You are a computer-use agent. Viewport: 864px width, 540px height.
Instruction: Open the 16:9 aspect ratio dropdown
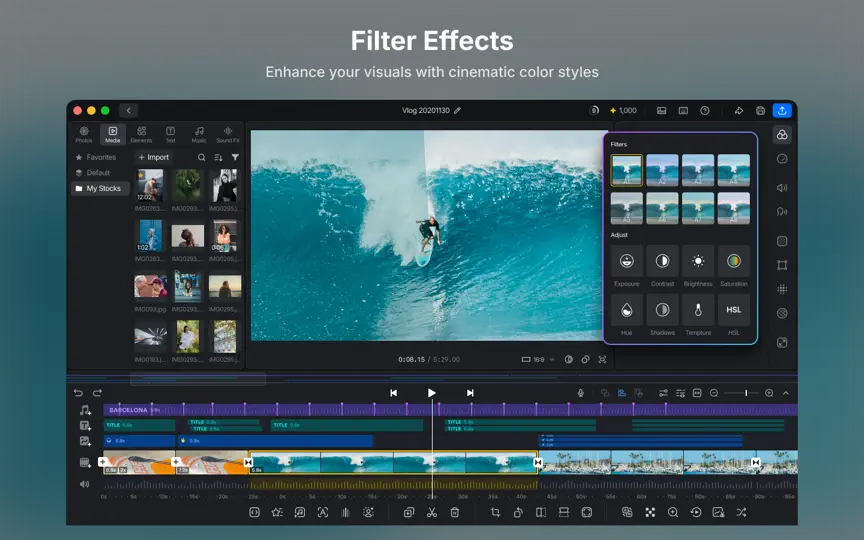[x=538, y=359]
